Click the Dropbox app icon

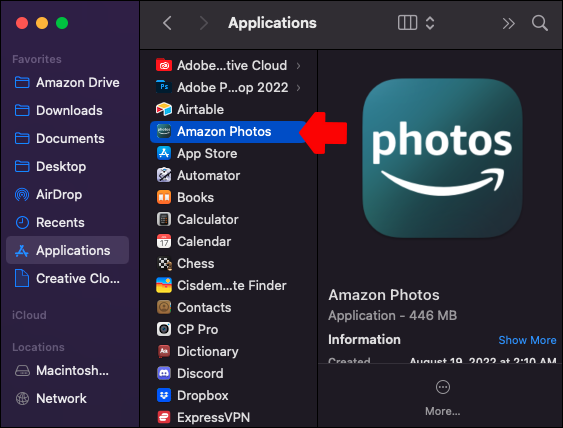point(164,395)
